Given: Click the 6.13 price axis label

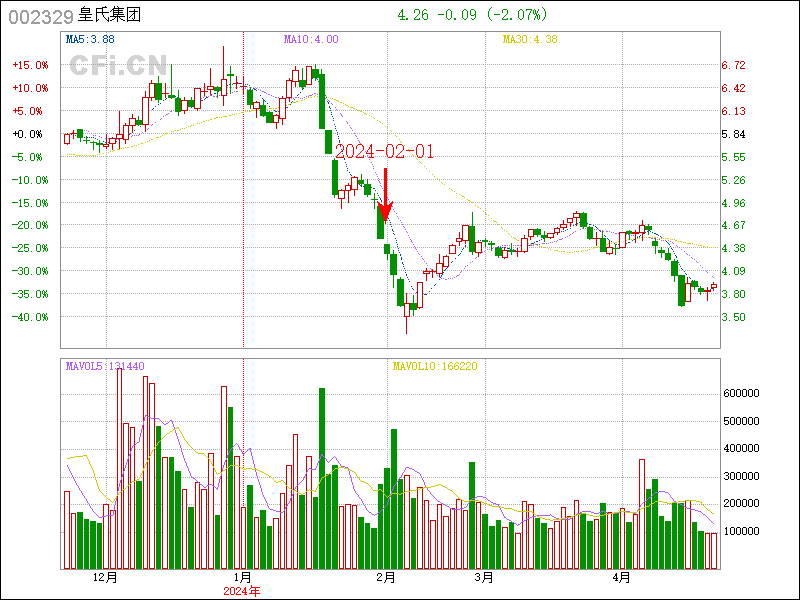Looking at the screenshot, I should (x=733, y=111).
